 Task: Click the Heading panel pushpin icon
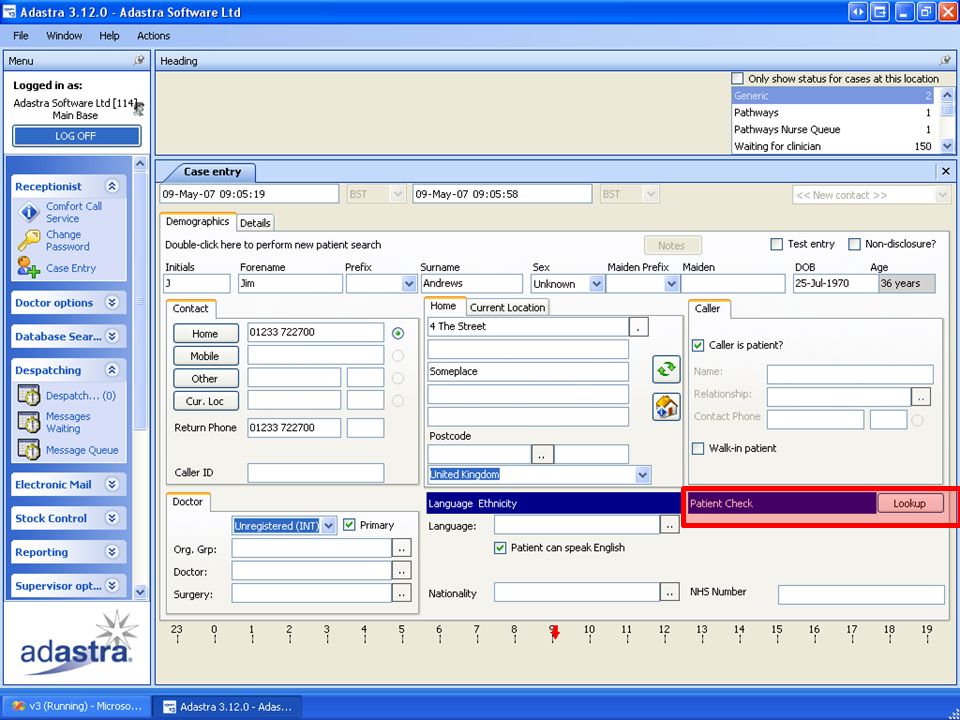pyautogui.click(x=945, y=61)
